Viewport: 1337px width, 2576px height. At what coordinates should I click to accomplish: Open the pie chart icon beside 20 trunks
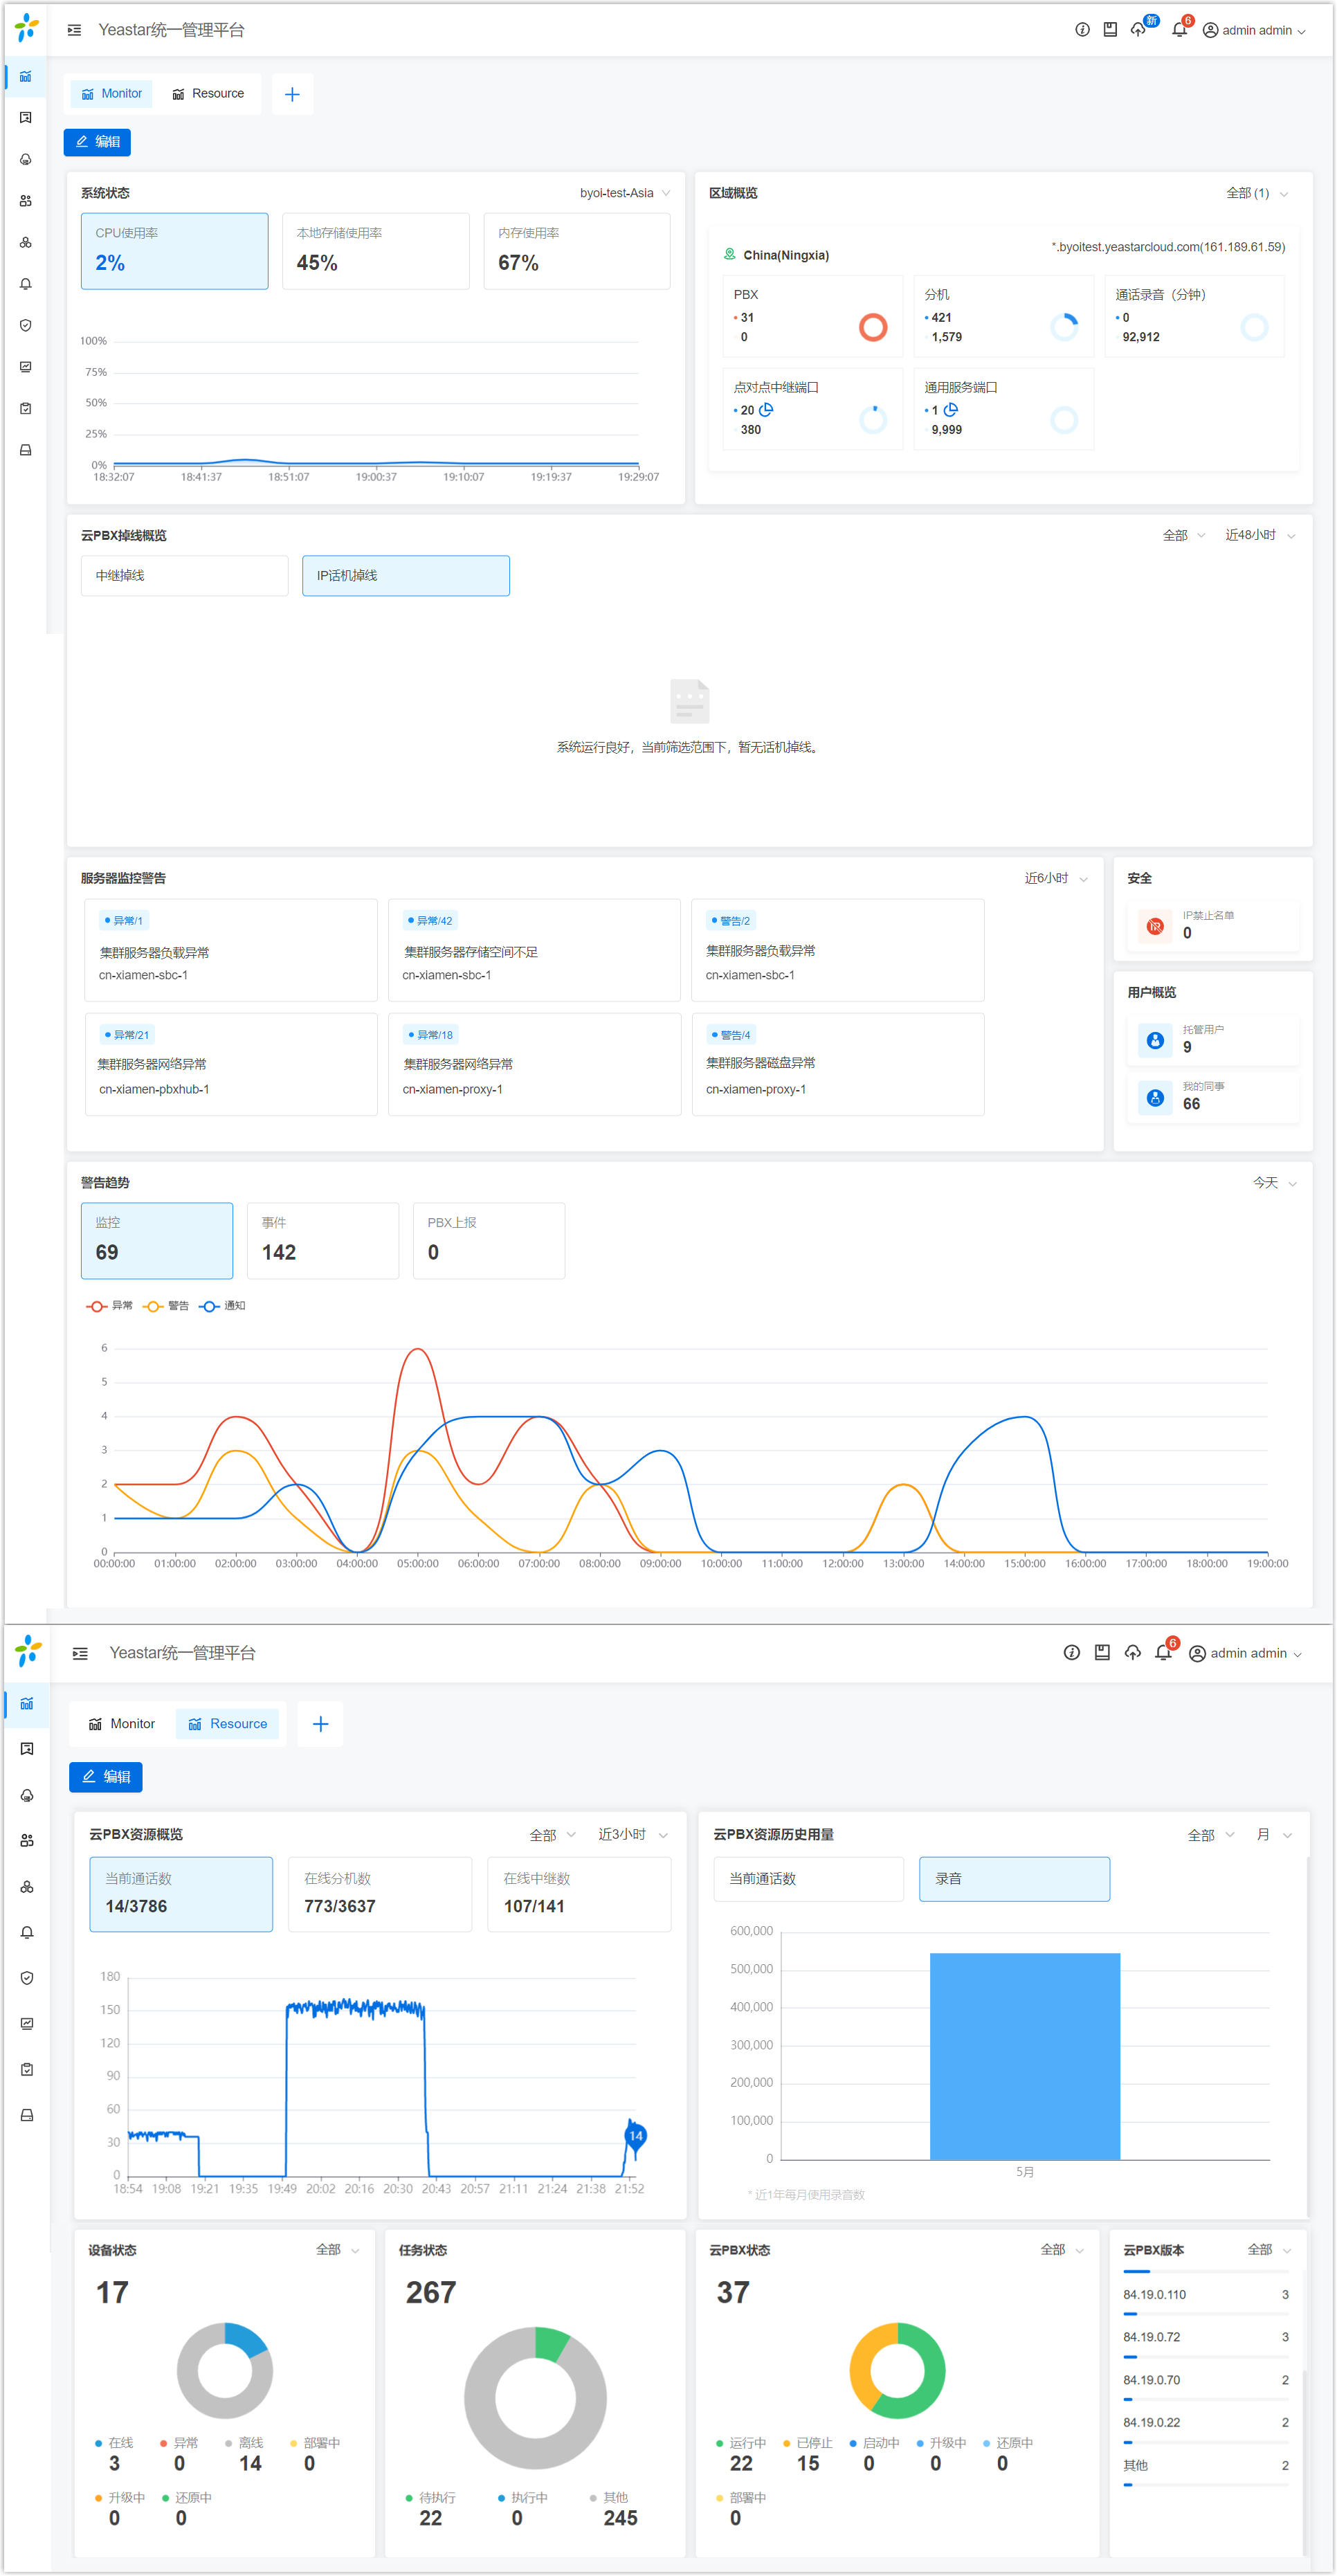(766, 410)
